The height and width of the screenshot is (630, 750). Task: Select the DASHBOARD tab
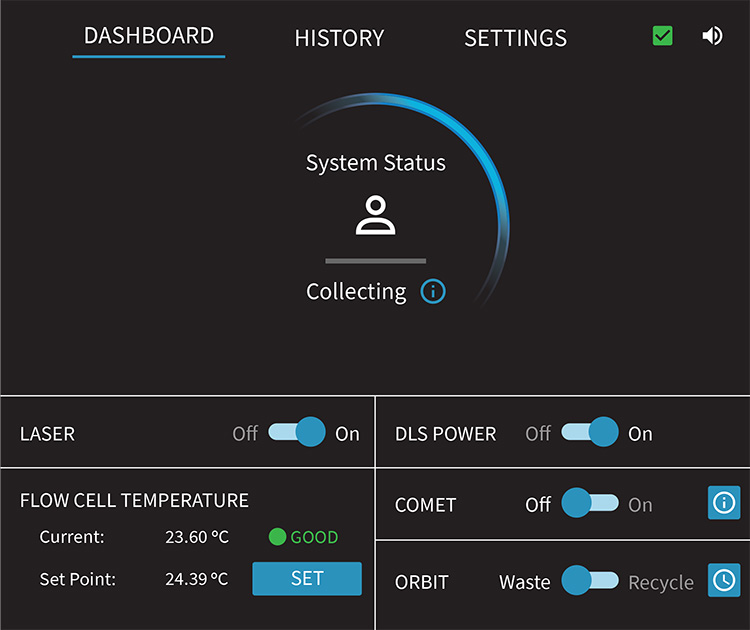point(149,36)
